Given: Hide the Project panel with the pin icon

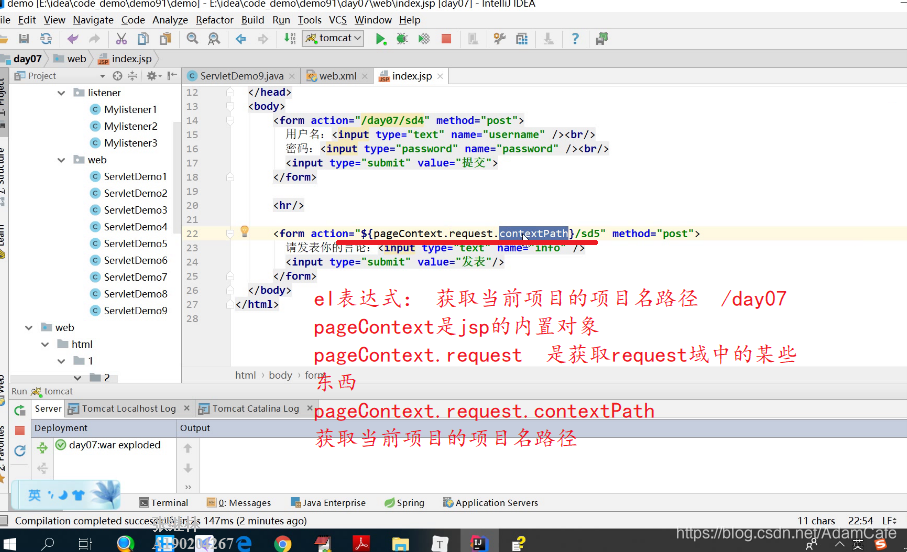Looking at the screenshot, I should click(172, 76).
